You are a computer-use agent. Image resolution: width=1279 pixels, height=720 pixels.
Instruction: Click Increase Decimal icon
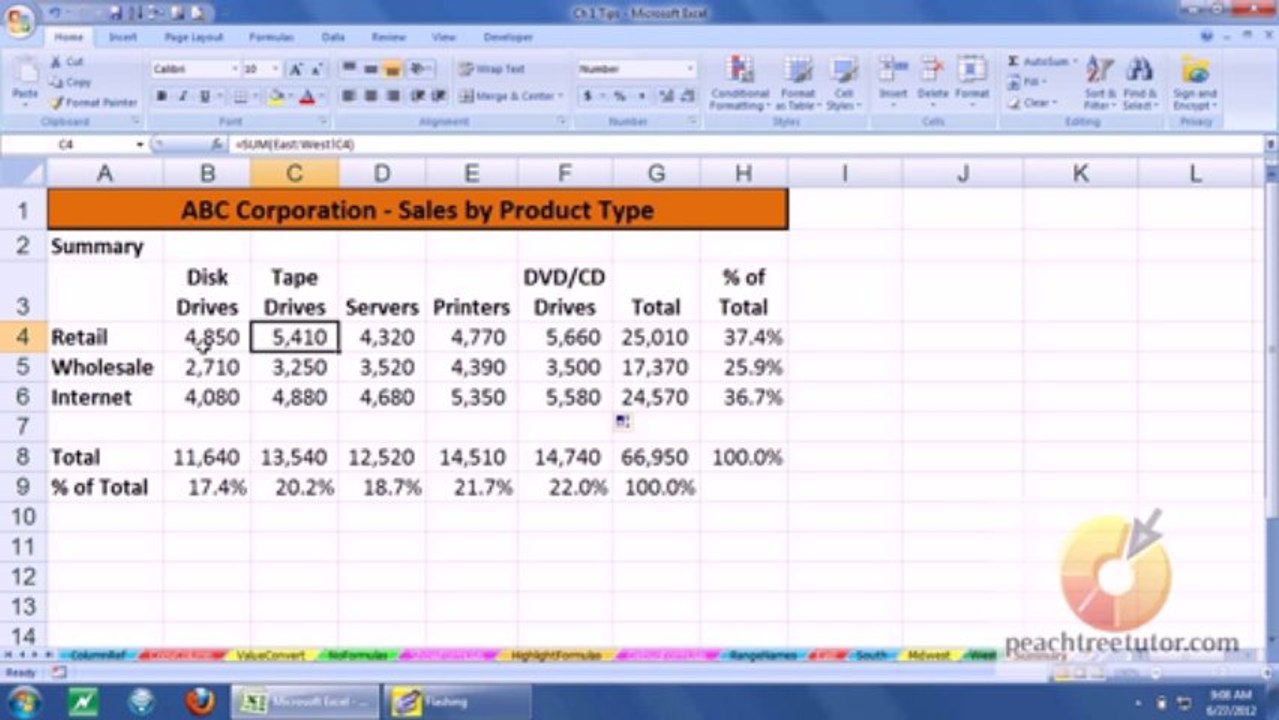pyautogui.click(x=665, y=96)
